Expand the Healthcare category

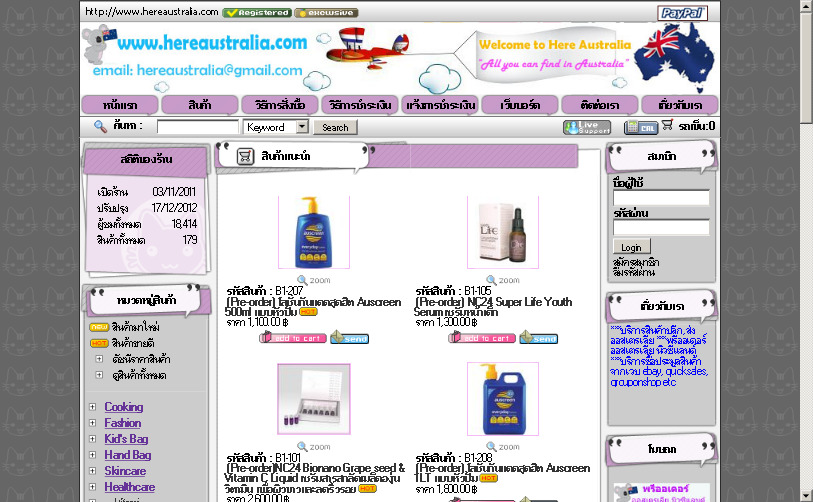point(92,487)
